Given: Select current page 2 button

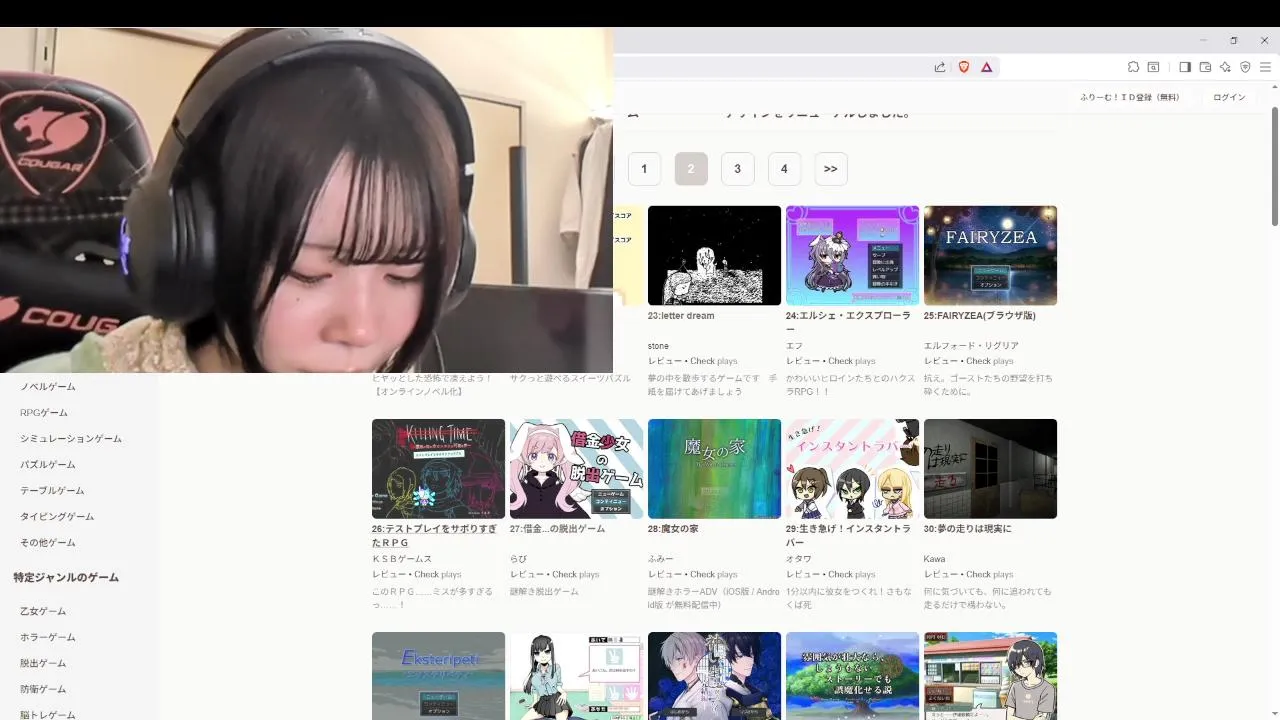Looking at the screenshot, I should (691, 169).
